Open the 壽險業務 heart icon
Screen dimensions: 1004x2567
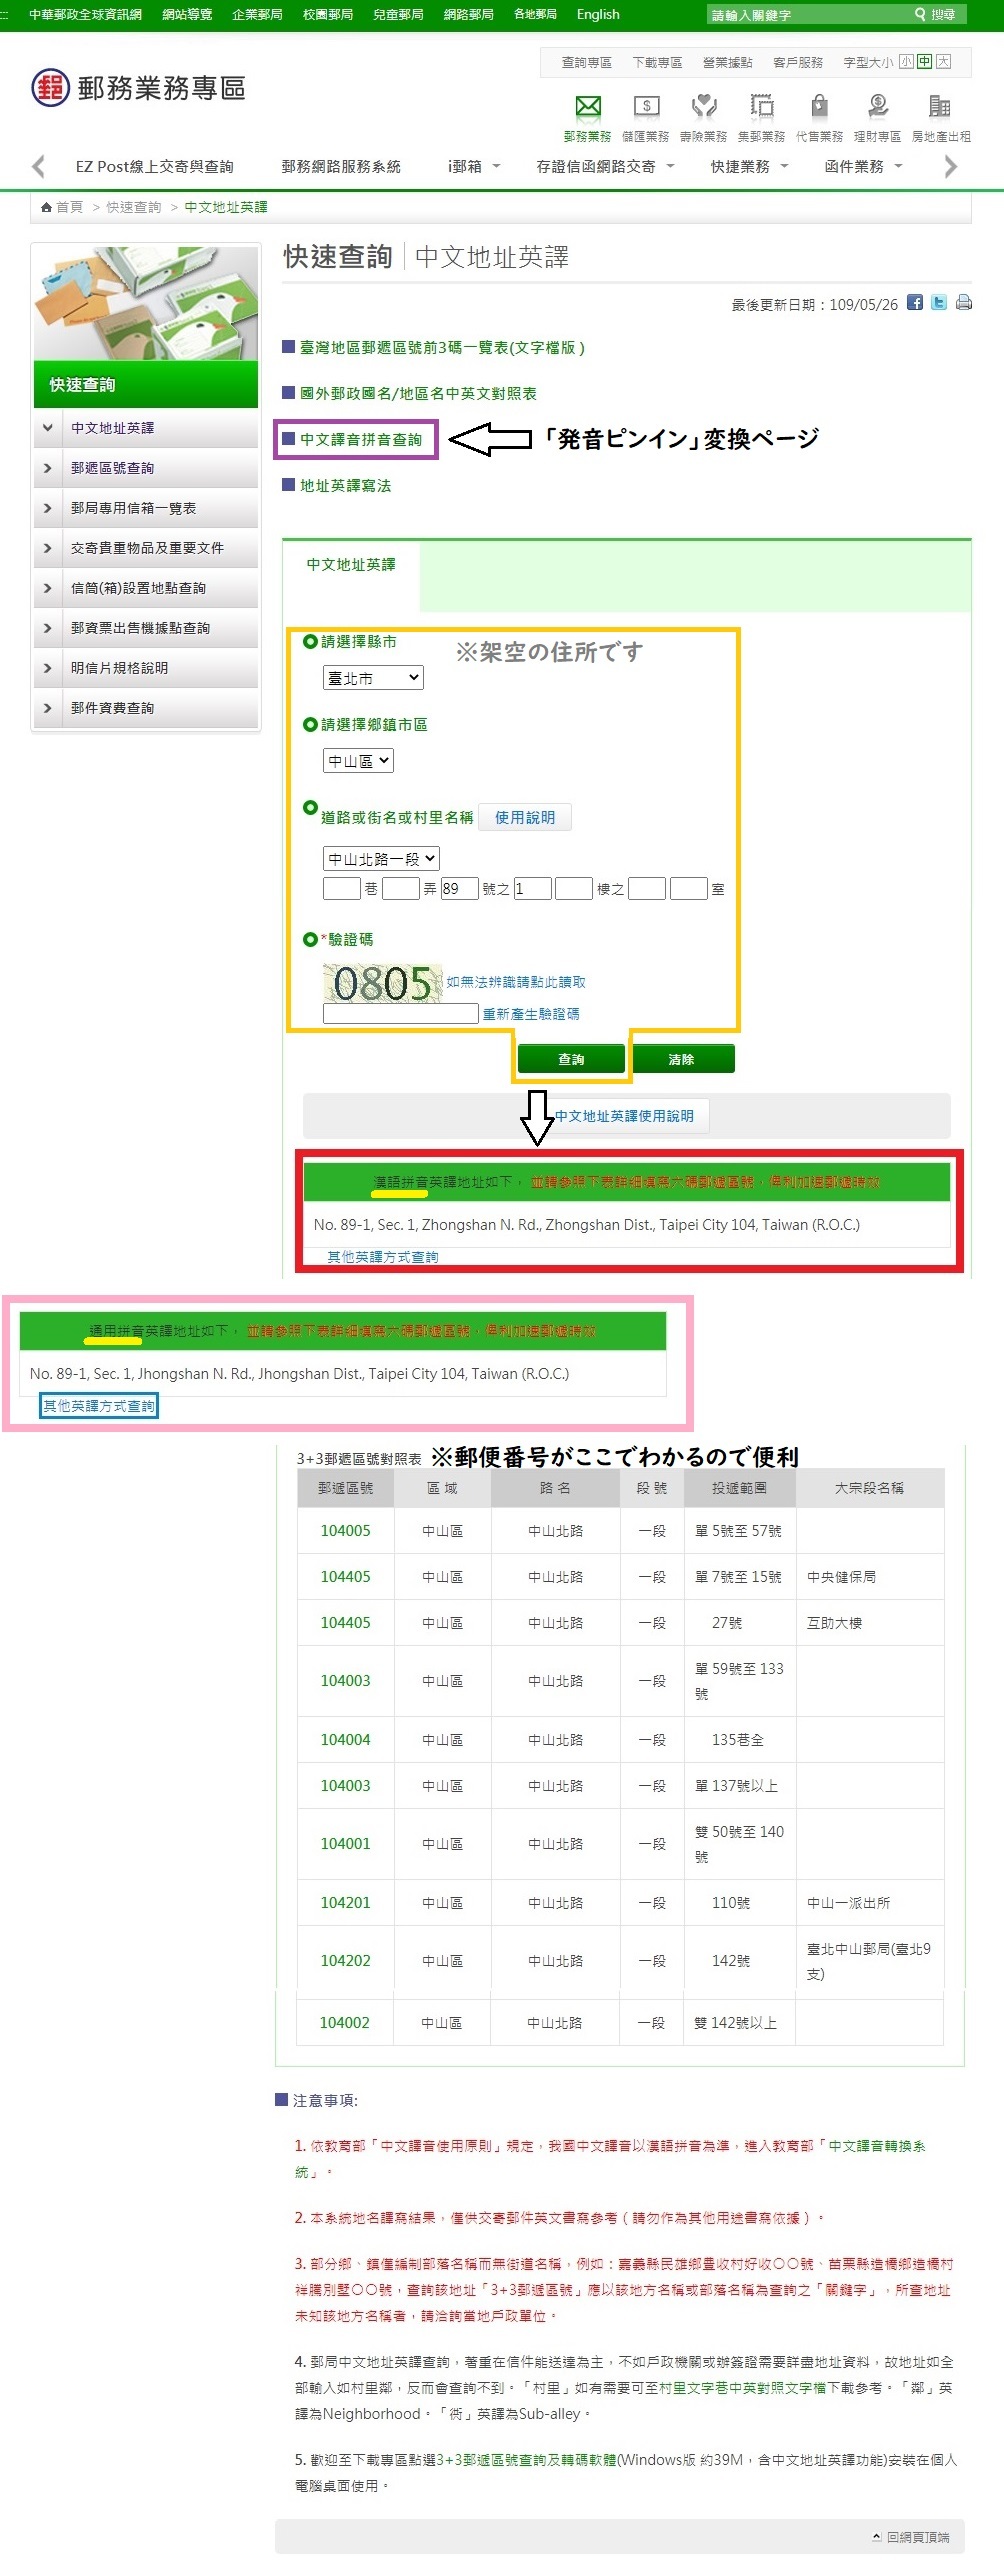click(x=704, y=106)
